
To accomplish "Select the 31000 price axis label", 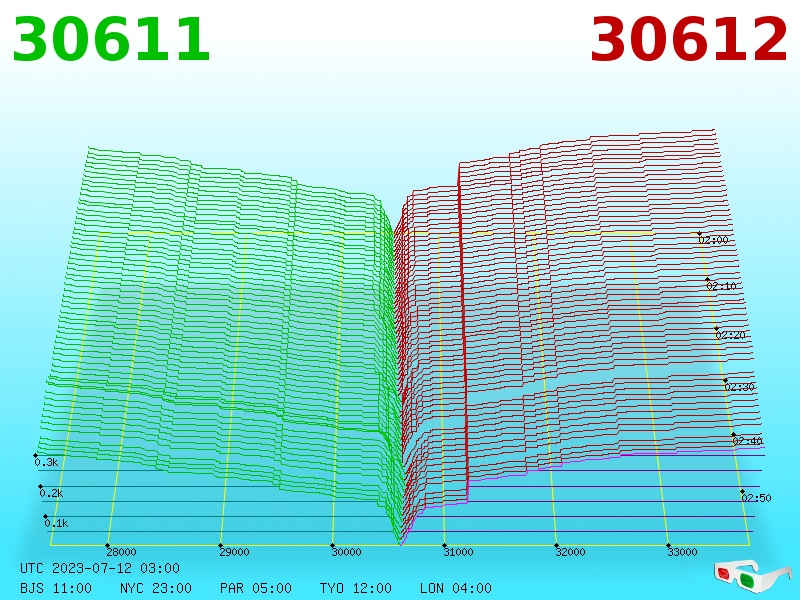I will pyautogui.click(x=458, y=552).
